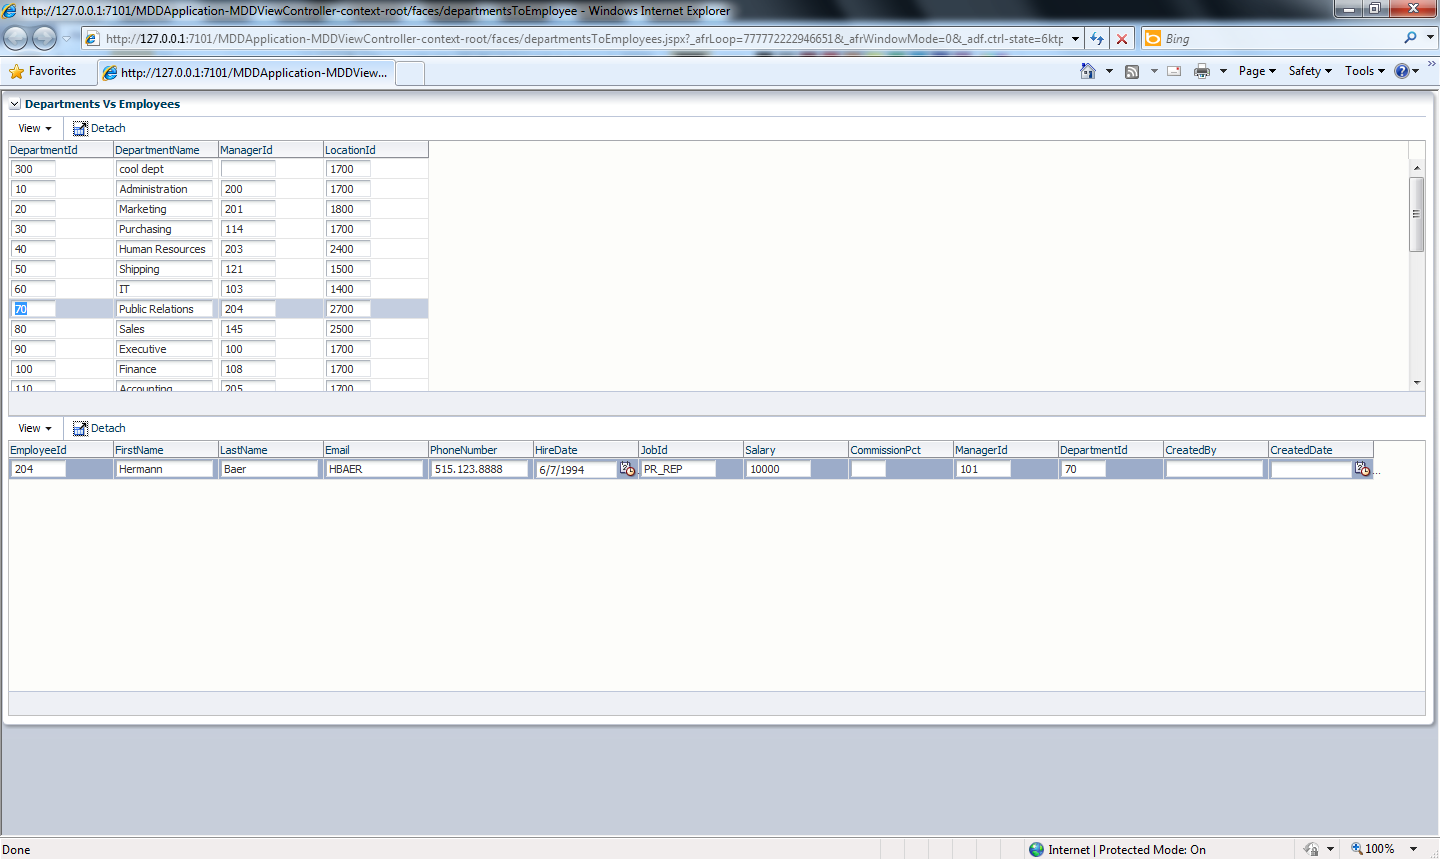The height and width of the screenshot is (860, 1440).
Task: Click the RSS feeds icon in the browser toolbar
Action: (1131, 71)
